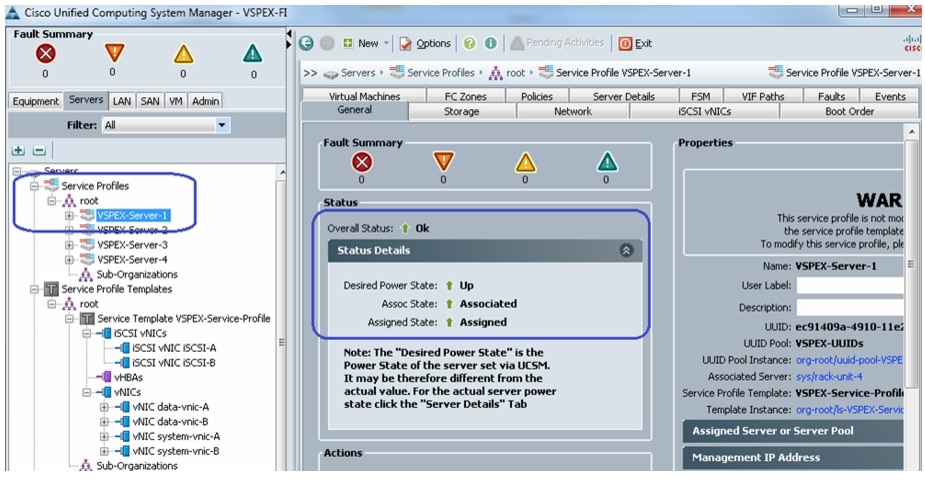
Task: Expand Management IP Address section
Action: pyautogui.click(x=793, y=458)
